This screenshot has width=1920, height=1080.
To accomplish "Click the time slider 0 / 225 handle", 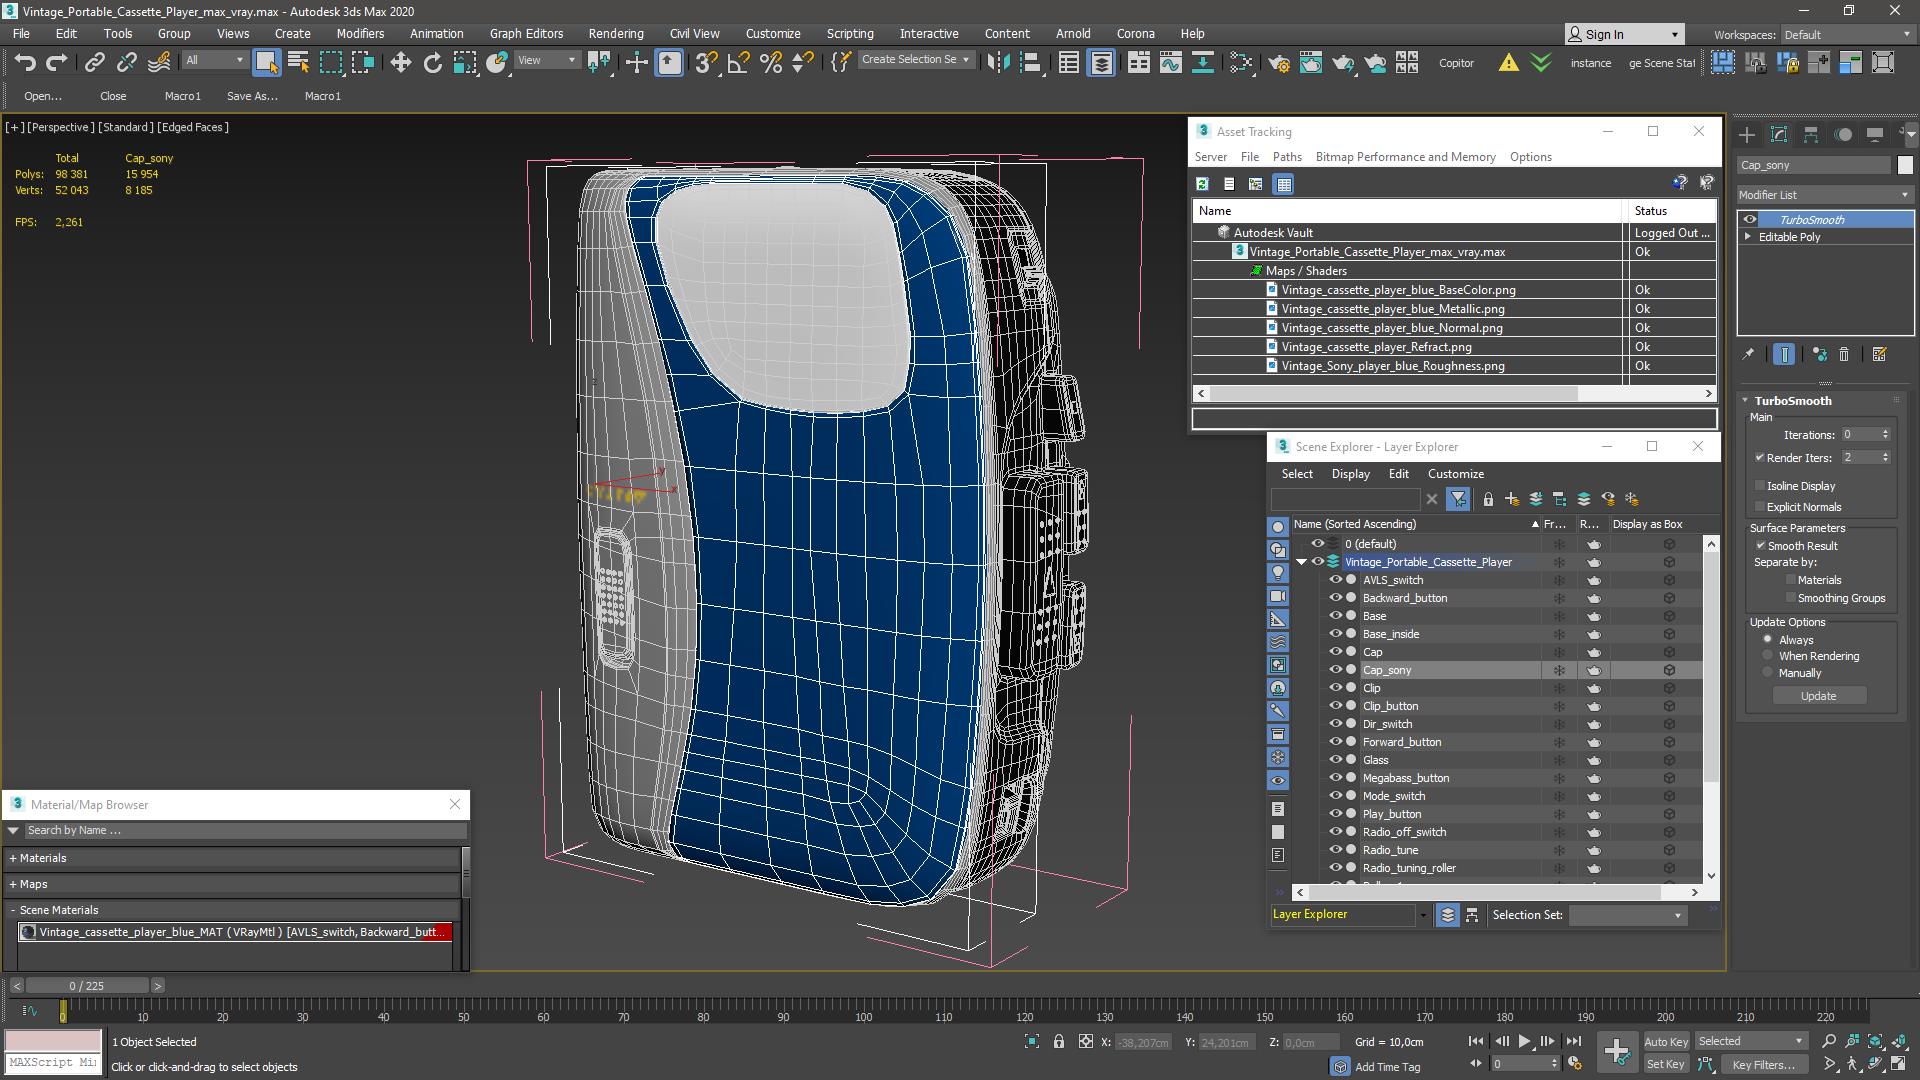I will point(87,986).
